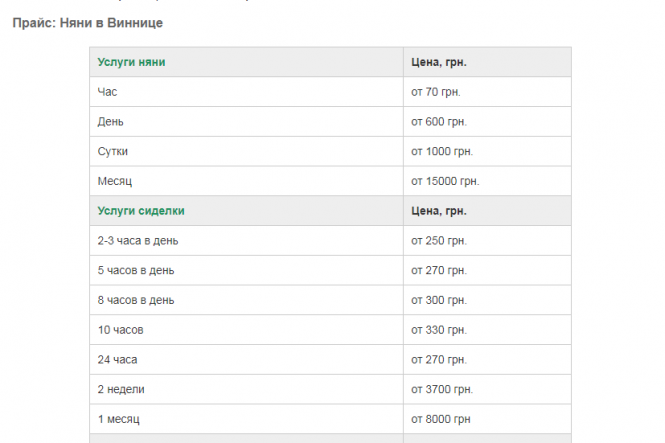This screenshot has width=665, height=443.
Task: Click the "День" service cell
Action: (111, 122)
